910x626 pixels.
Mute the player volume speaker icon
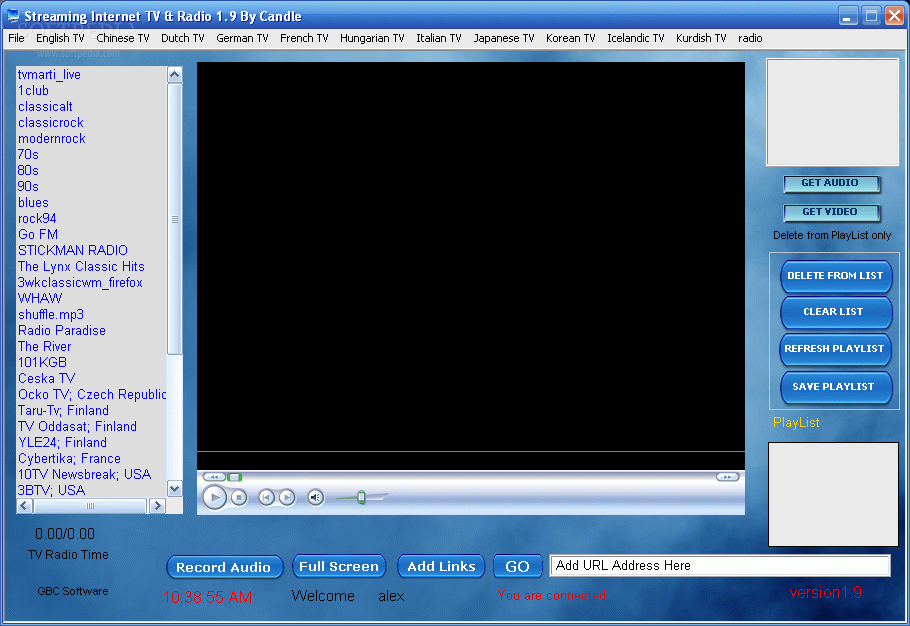315,497
